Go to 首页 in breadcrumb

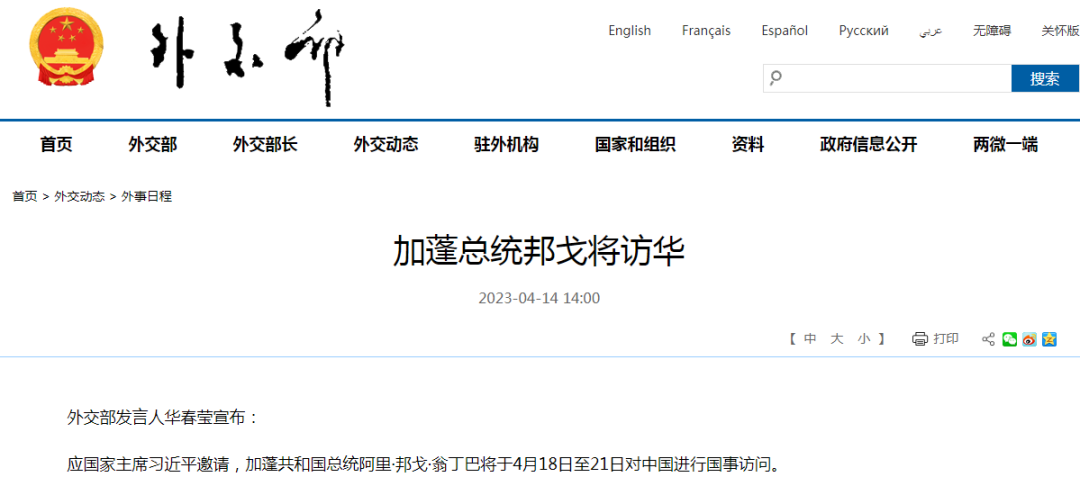25,196
